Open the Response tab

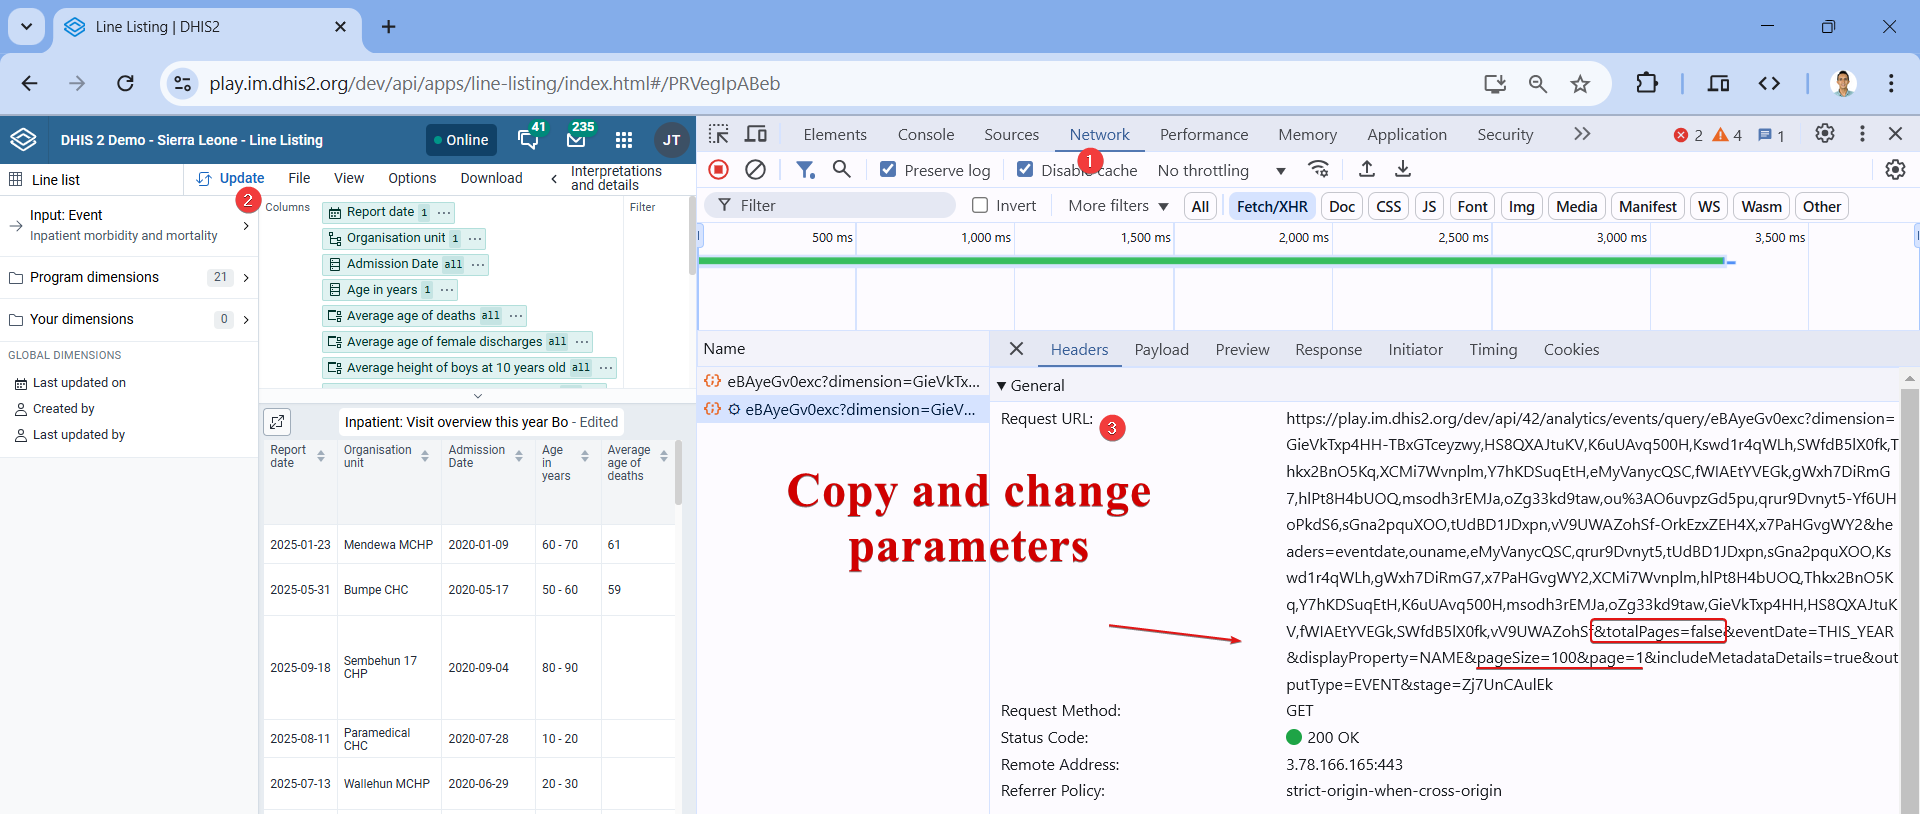(x=1328, y=350)
